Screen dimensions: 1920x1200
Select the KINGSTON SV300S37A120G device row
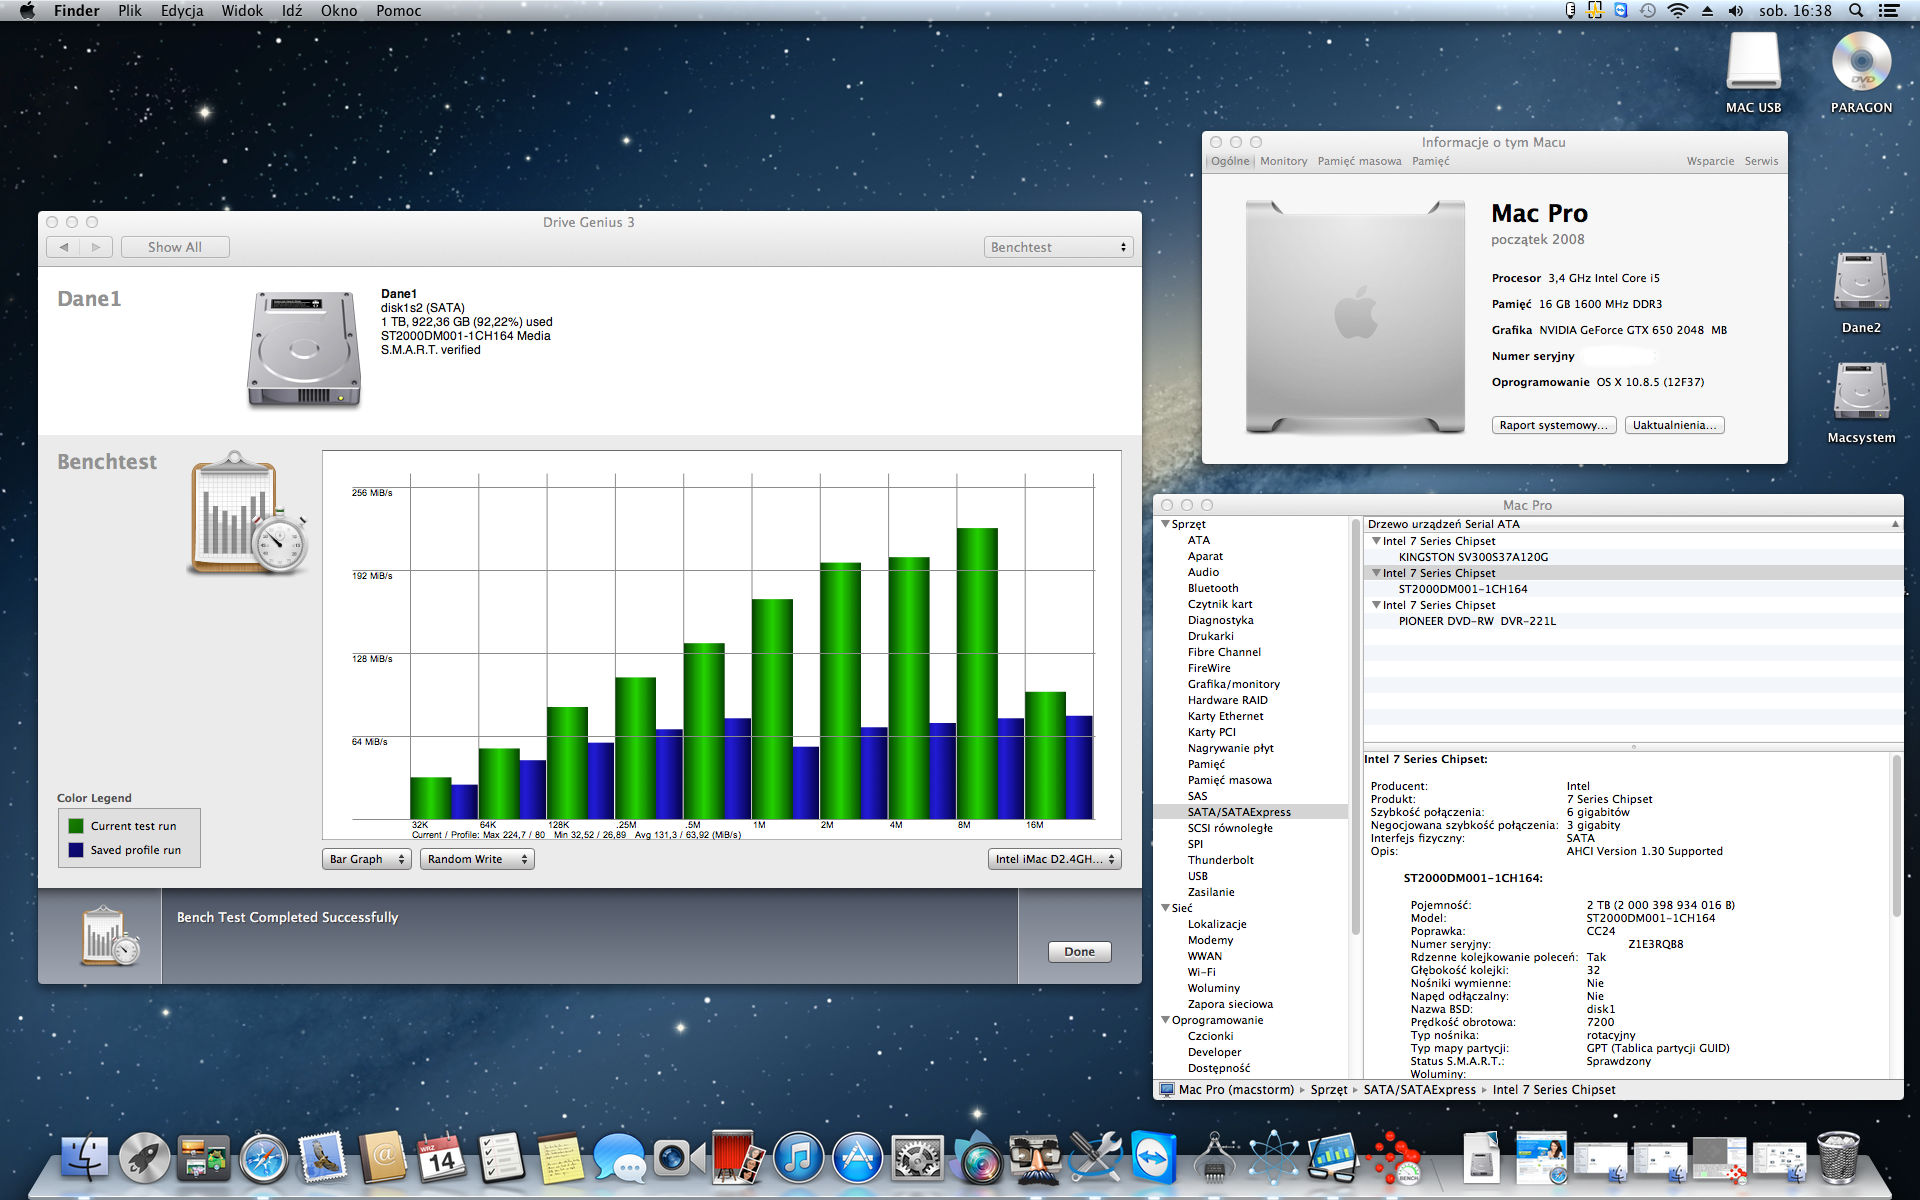1633,557
